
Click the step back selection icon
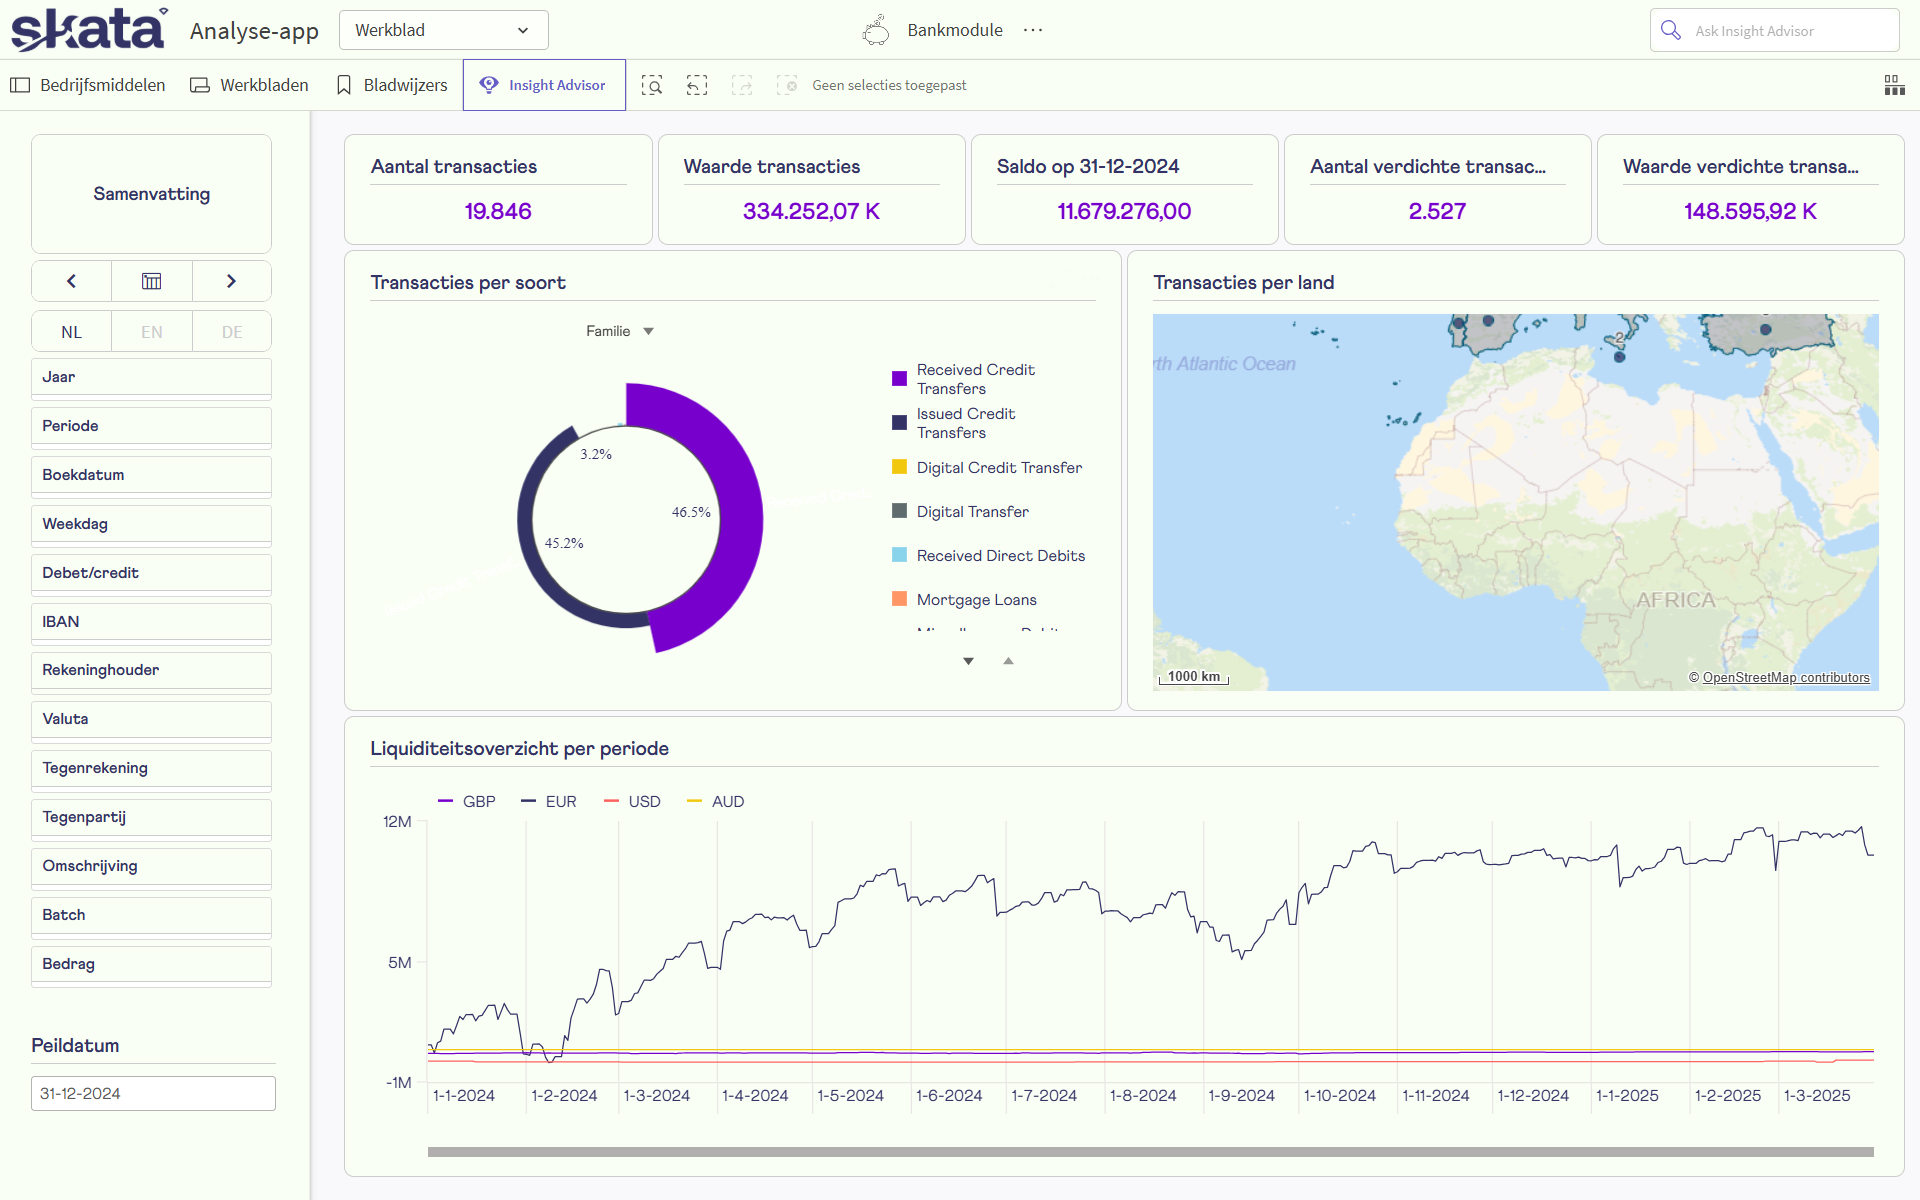pos(697,85)
